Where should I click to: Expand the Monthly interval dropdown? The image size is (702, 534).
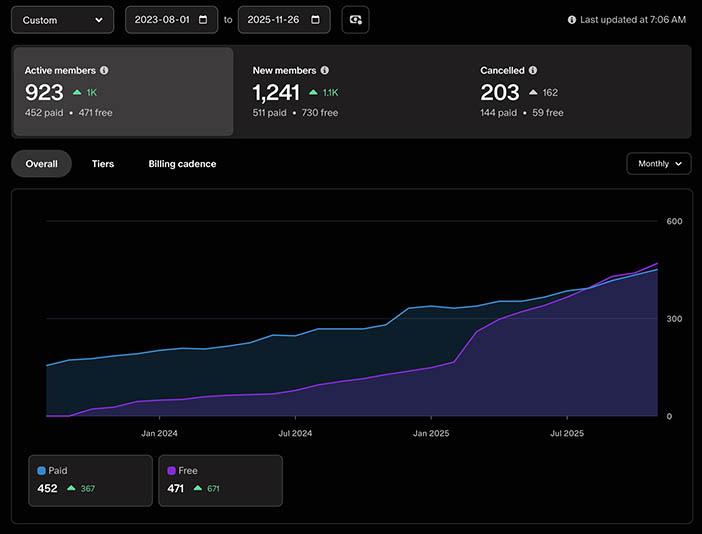click(x=658, y=164)
